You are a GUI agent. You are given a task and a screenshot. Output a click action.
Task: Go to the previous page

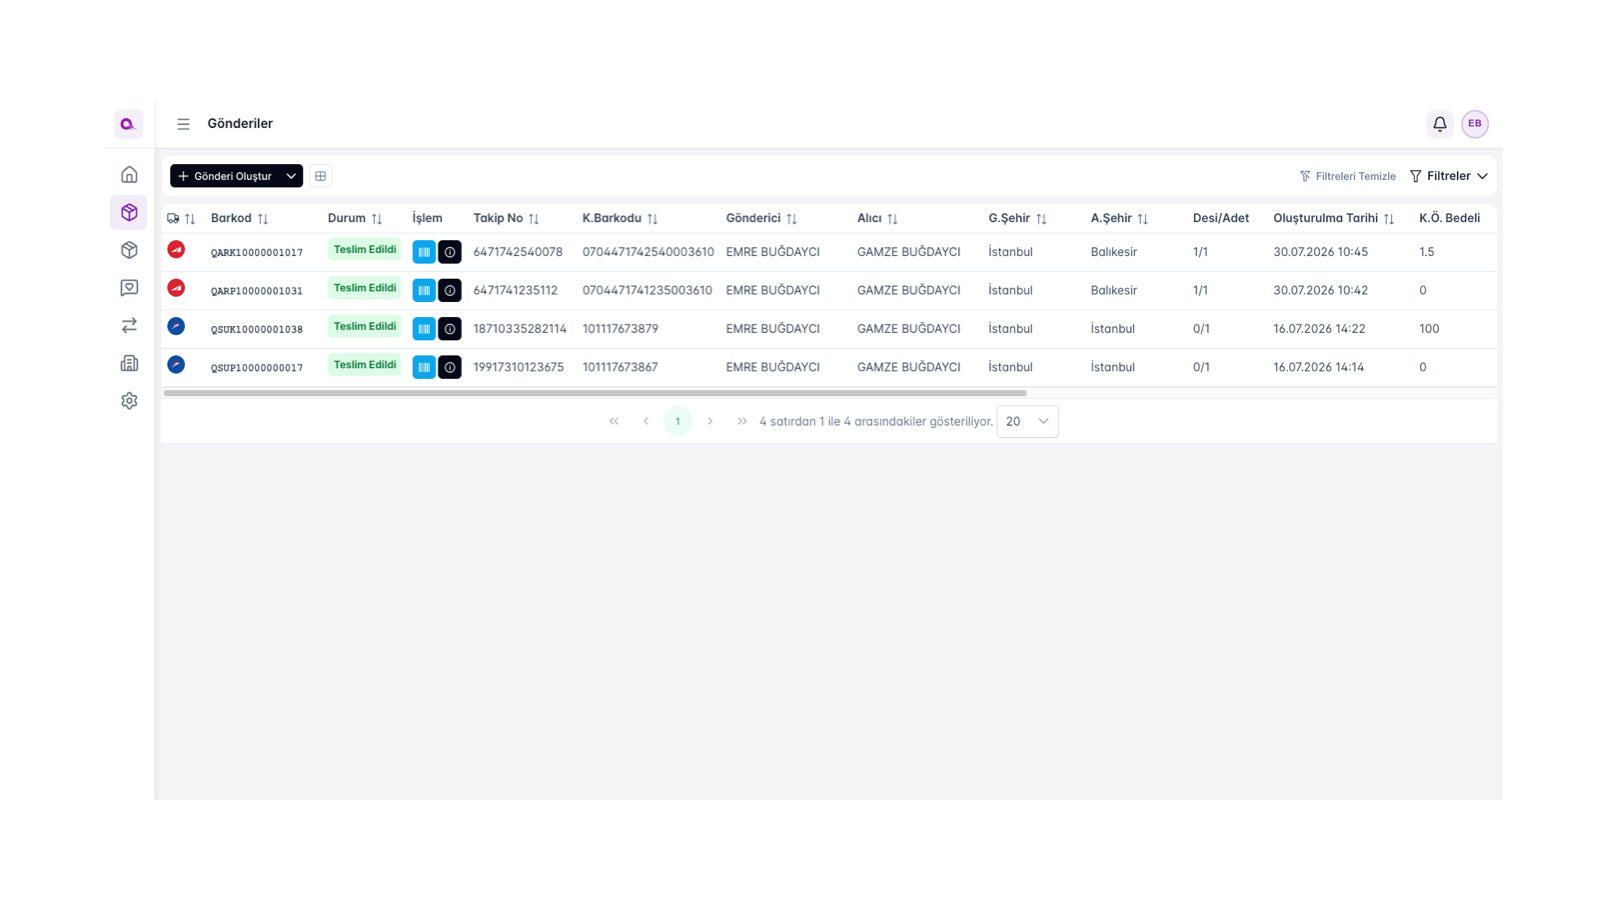point(646,421)
